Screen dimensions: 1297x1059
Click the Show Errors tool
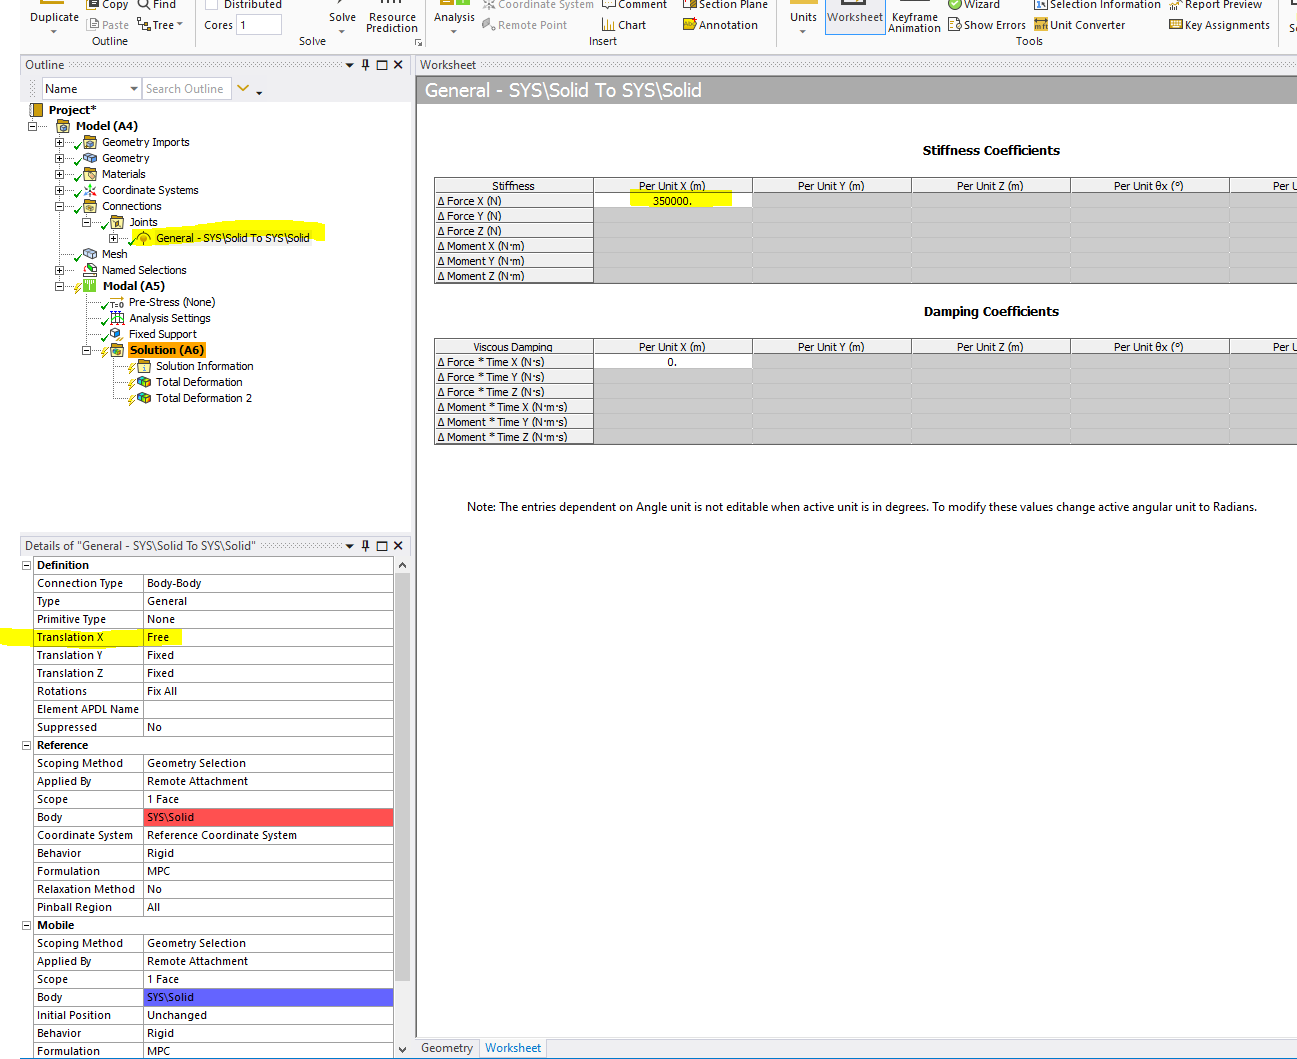(x=987, y=25)
